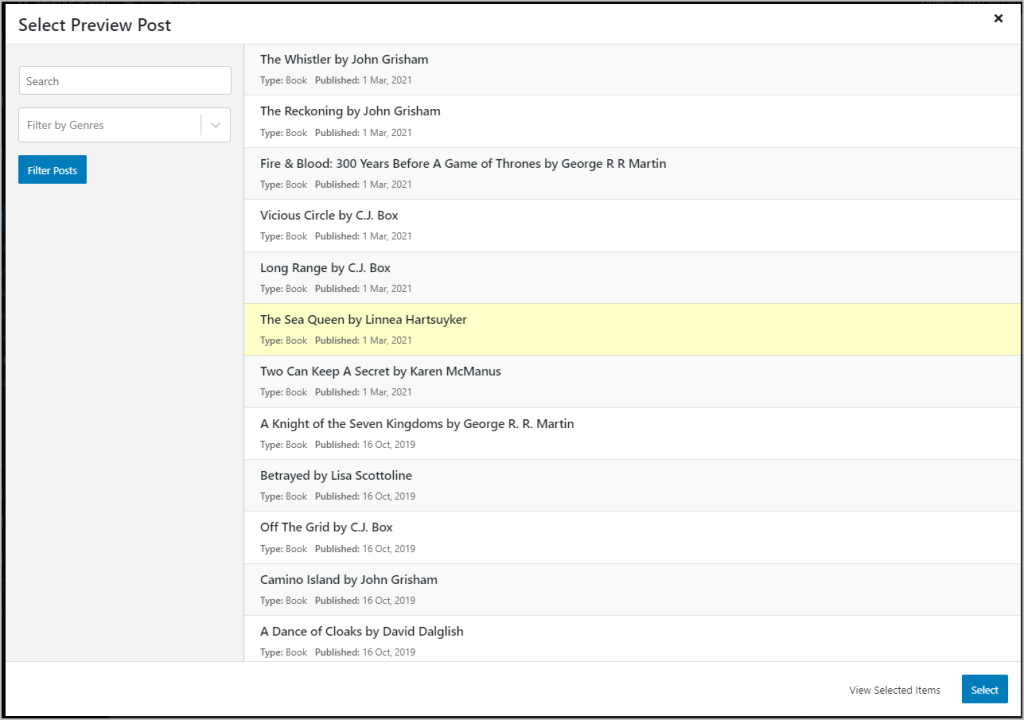The height and width of the screenshot is (720, 1024).
Task: Open View Selected Items link
Action: [x=894, y=690]
